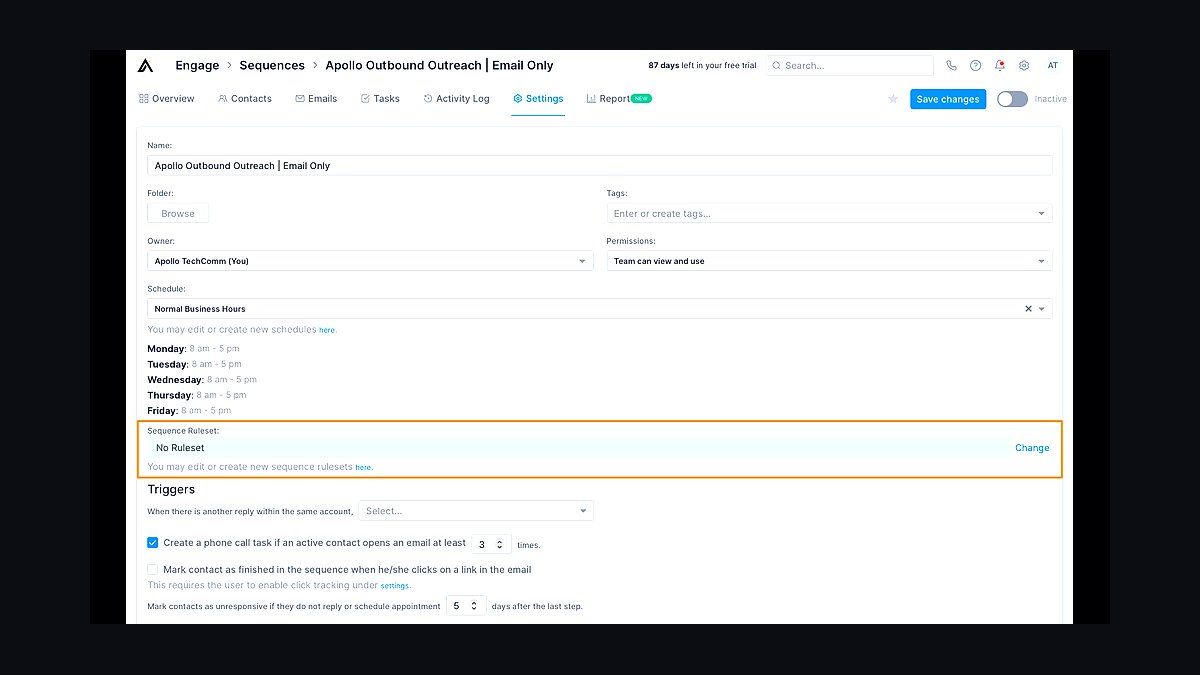The width and height of the screenshot is (1200, 675).
Task: Open the Owner dropdown
Action: click(x=371, y=261)
